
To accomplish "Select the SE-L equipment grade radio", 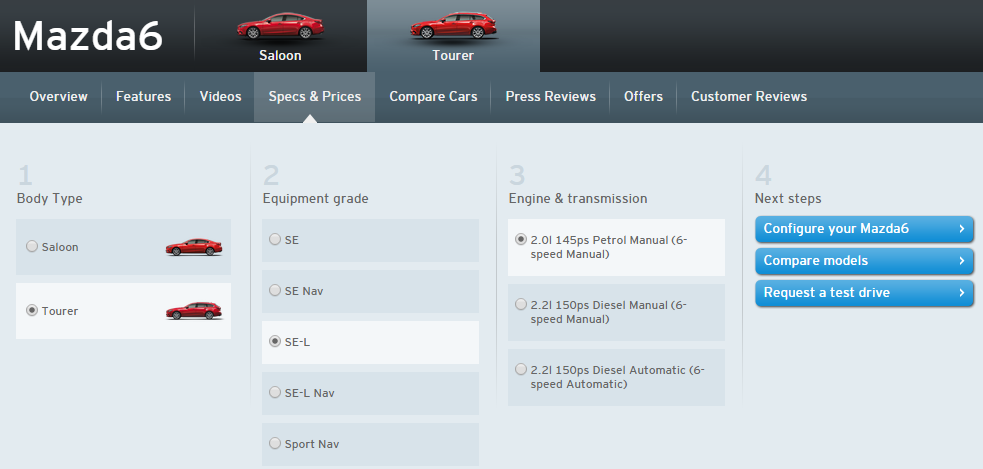I will click(x=275, y=341).
